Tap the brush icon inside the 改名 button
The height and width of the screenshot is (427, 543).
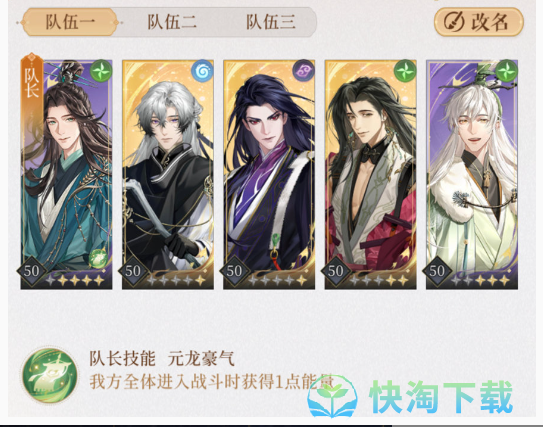454,22
